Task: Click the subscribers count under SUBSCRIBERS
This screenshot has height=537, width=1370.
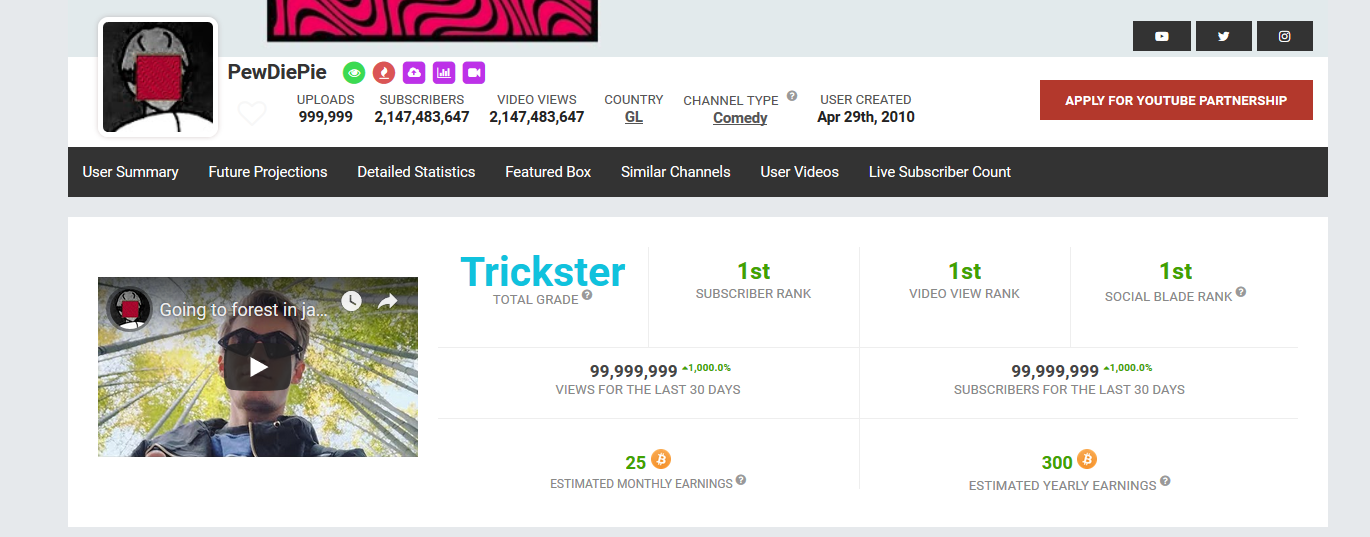Action: (x=422, y=117)
